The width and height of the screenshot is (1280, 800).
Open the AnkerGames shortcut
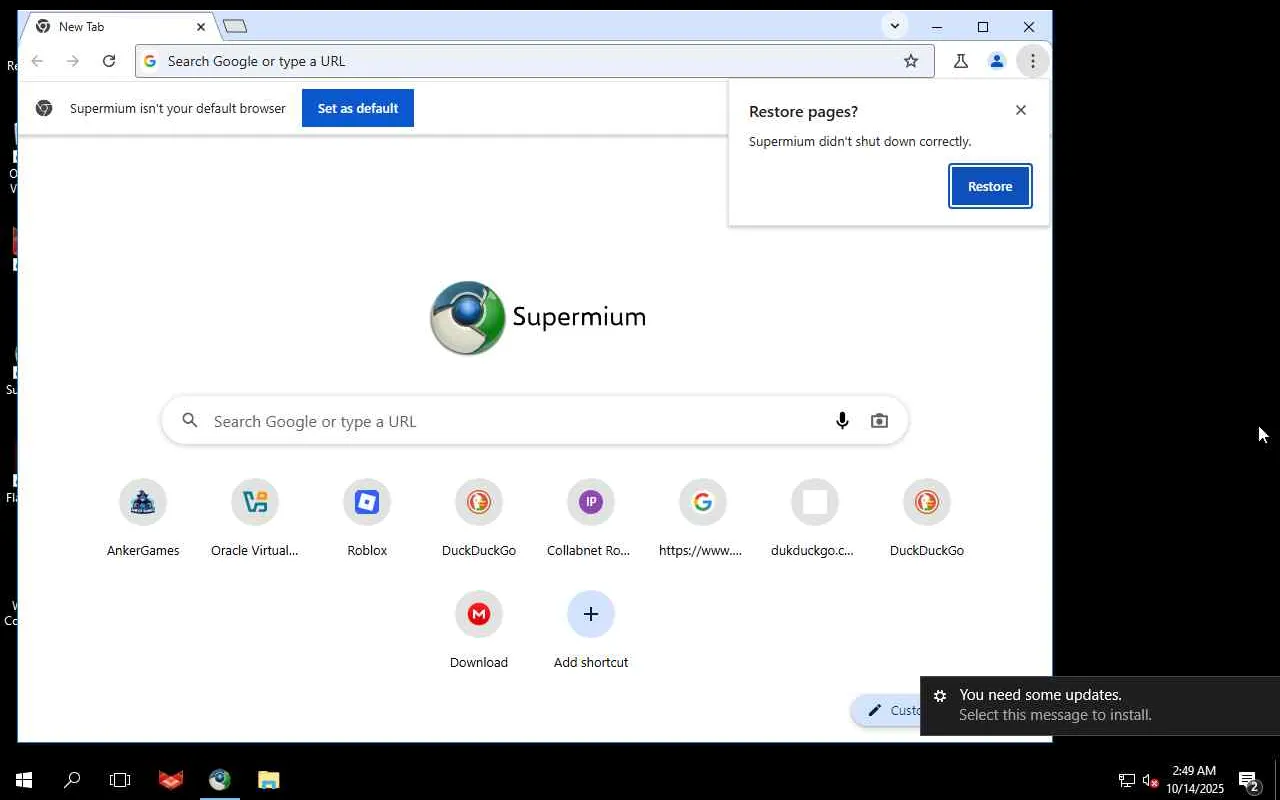(143, 518)
